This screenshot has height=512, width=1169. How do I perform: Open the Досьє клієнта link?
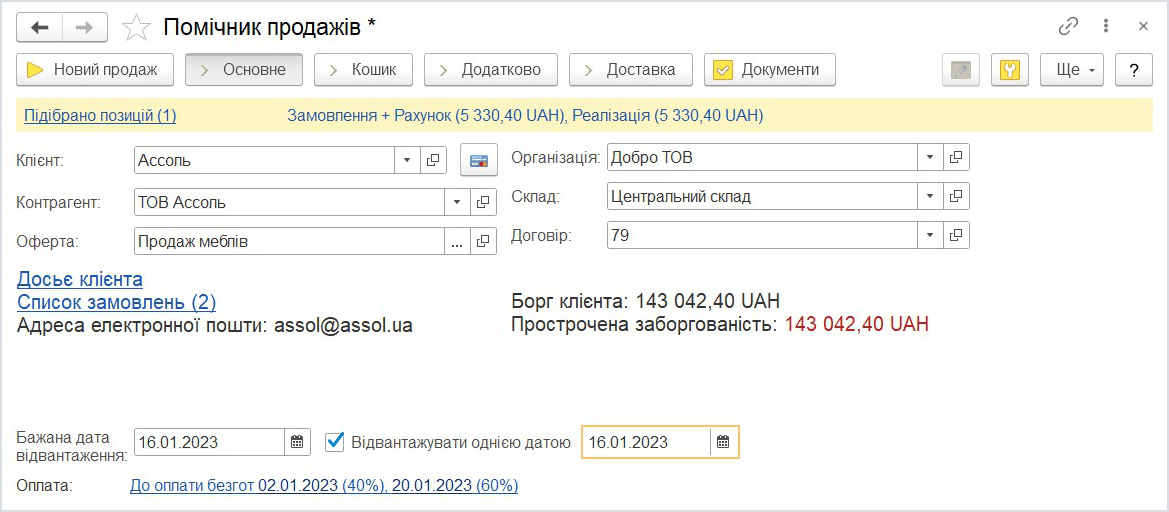click(80, 279)
